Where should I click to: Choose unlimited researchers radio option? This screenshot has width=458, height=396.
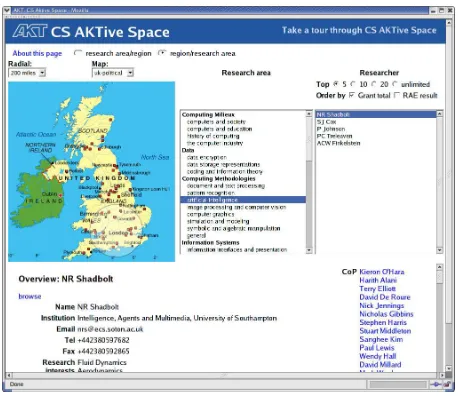(395, 84)
